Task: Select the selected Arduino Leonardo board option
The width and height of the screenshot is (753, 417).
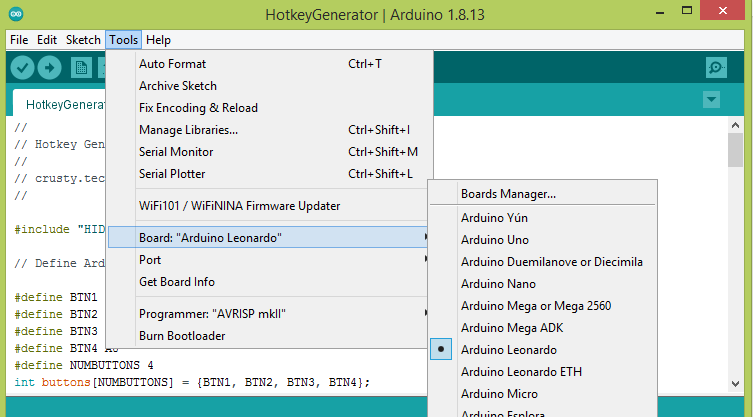Action: tap(508, 350)
